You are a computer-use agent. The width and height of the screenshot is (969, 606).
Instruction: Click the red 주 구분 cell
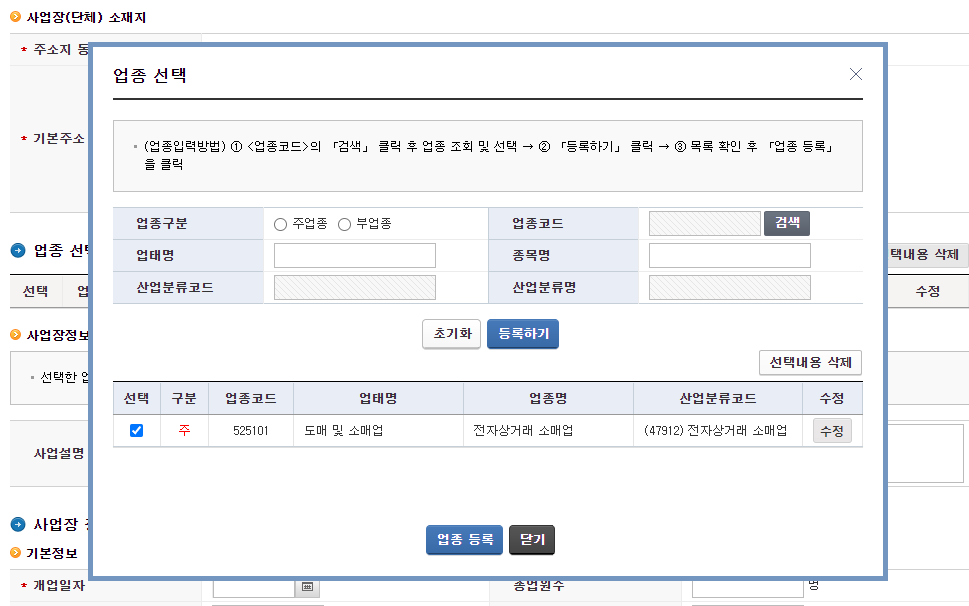[x=184, y=431]
